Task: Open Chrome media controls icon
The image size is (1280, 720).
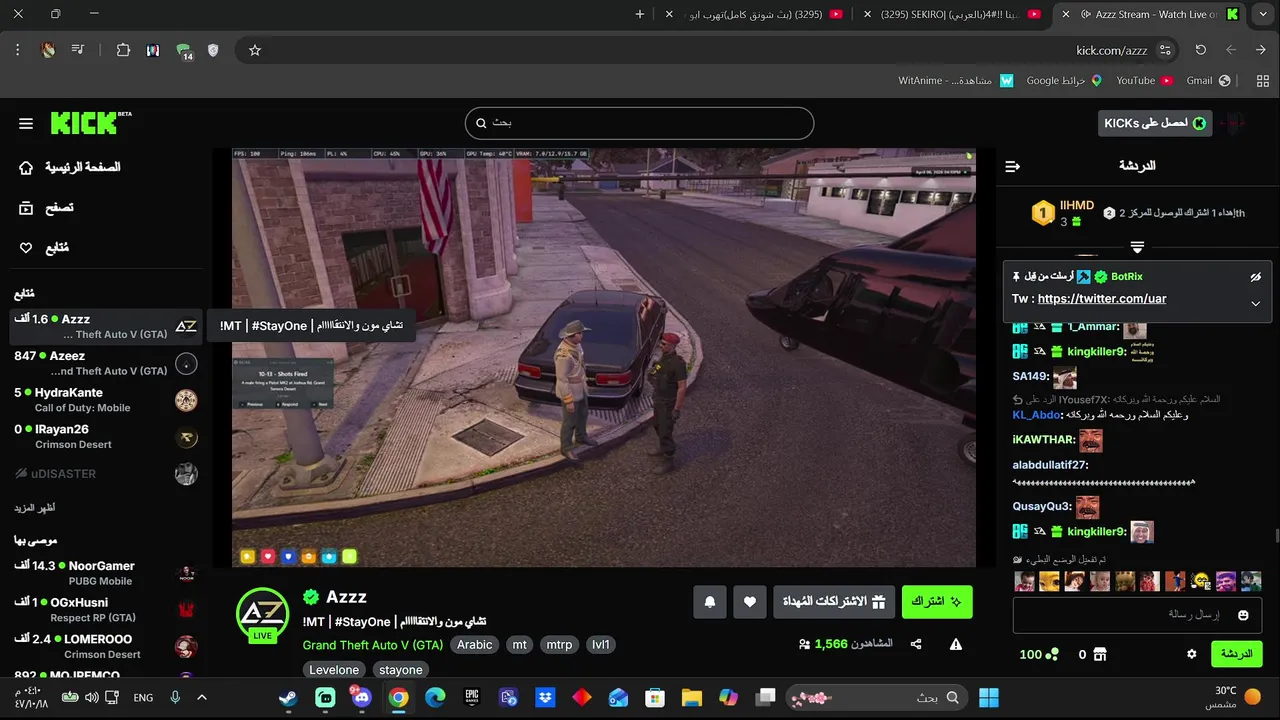Action: coord(78,50)
